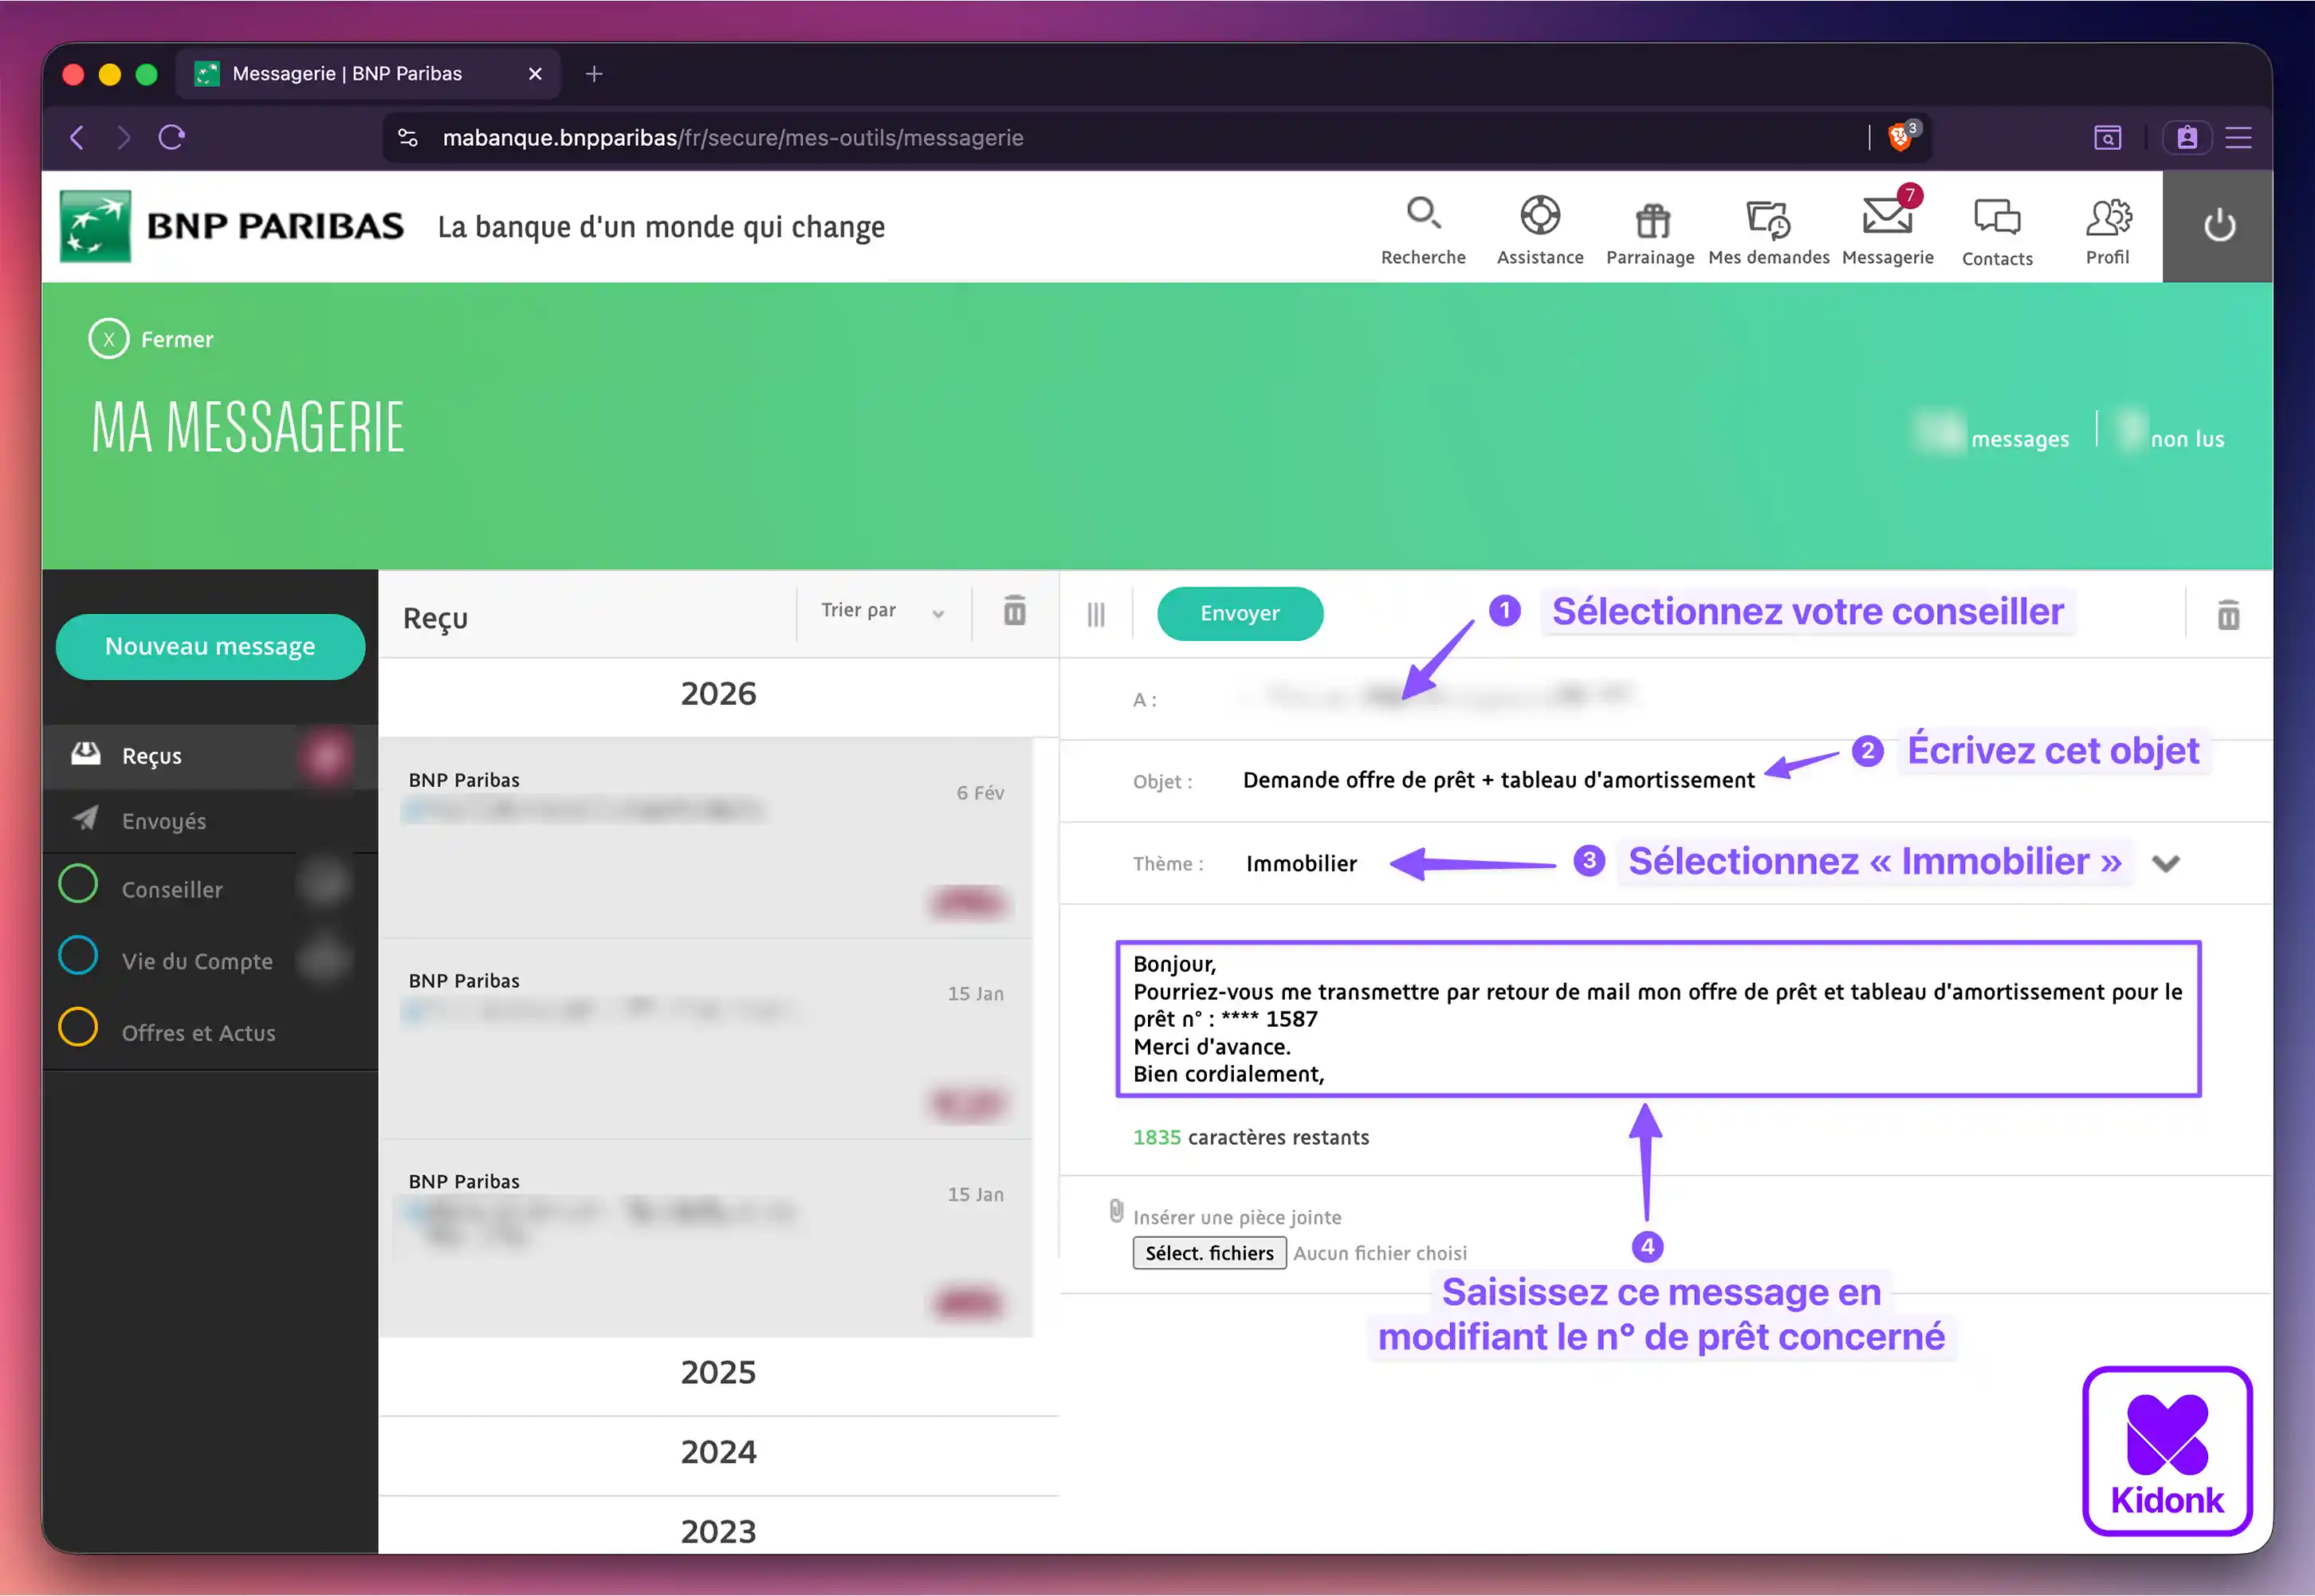Expand the Thème dropdown chevron

click(x=2165, y=863)
